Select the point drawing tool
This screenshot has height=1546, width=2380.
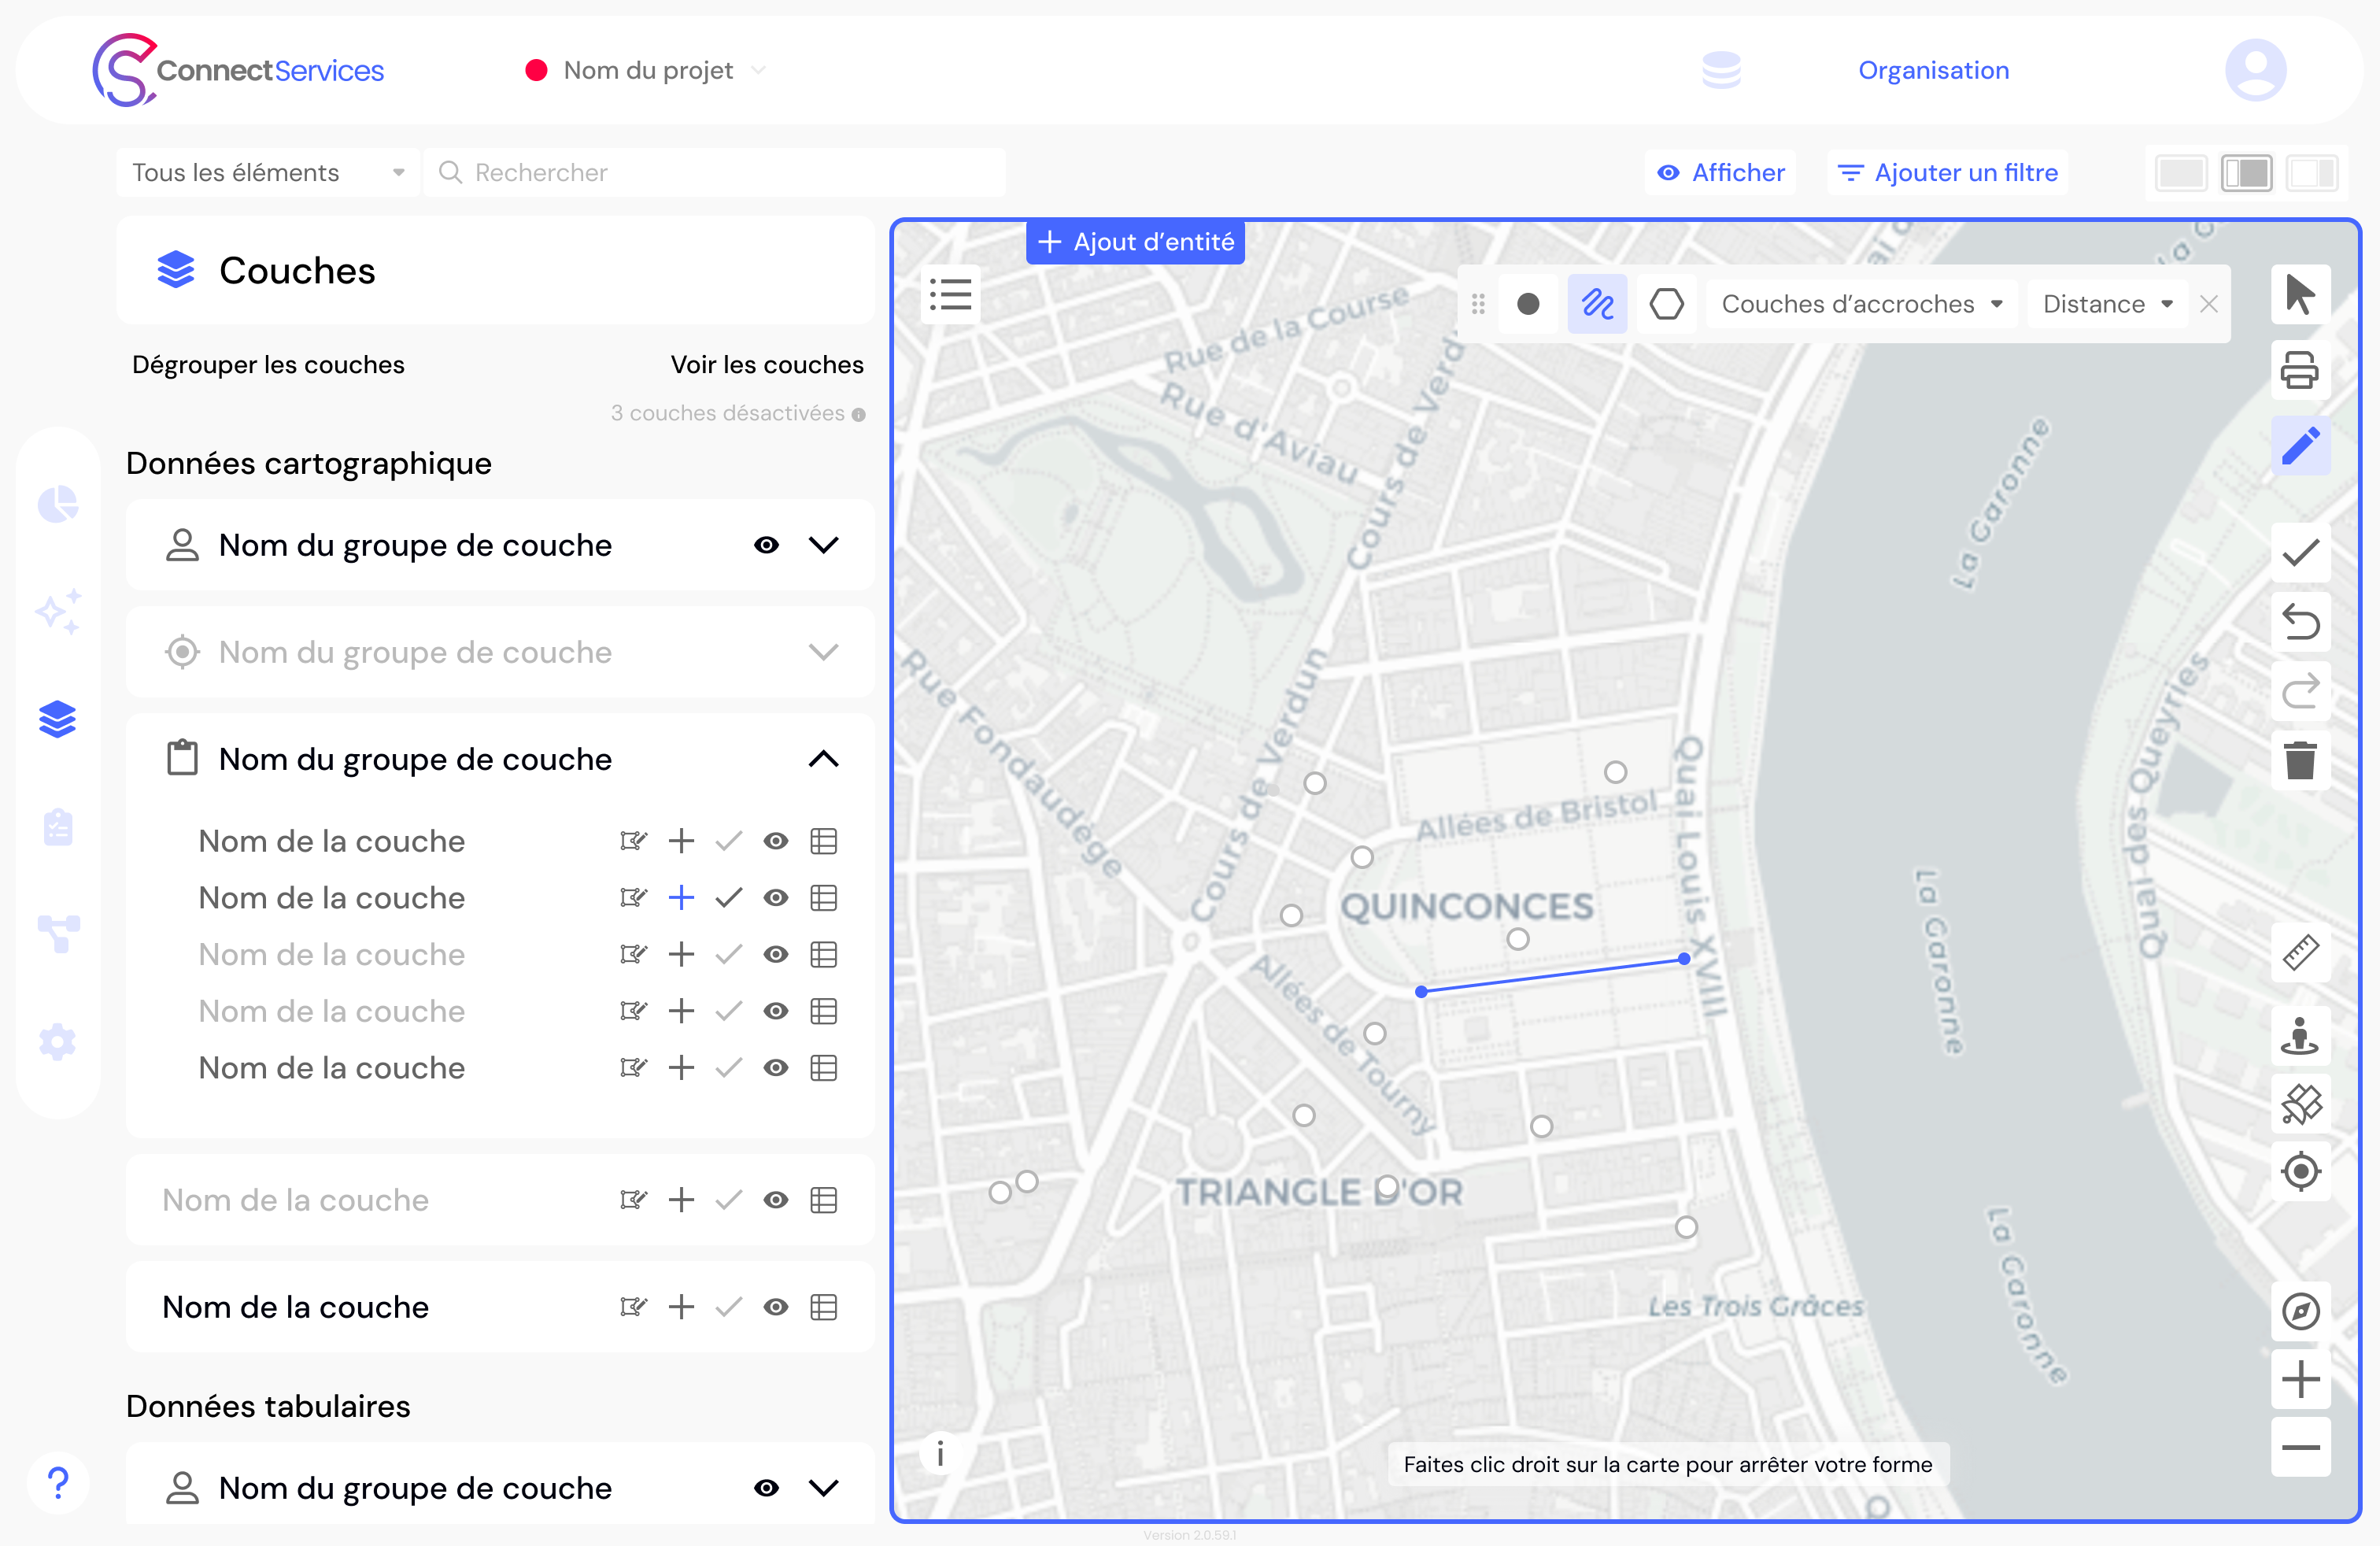(1529, 303)
